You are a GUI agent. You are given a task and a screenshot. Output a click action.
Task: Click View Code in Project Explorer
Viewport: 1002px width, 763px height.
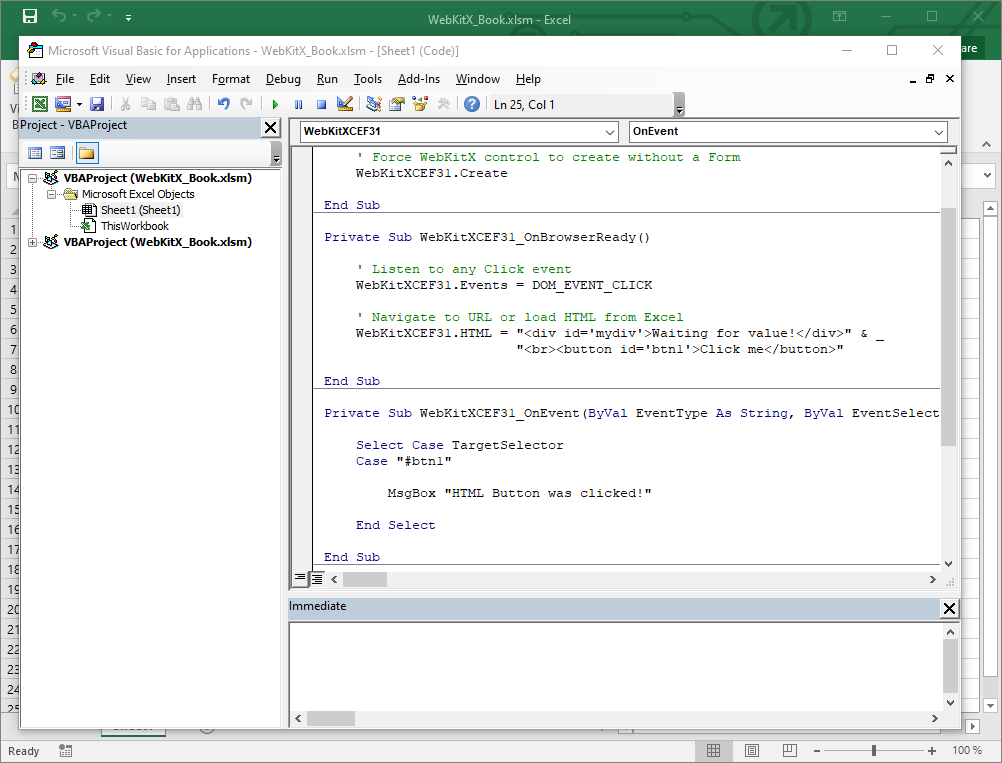tap(35, 153)
